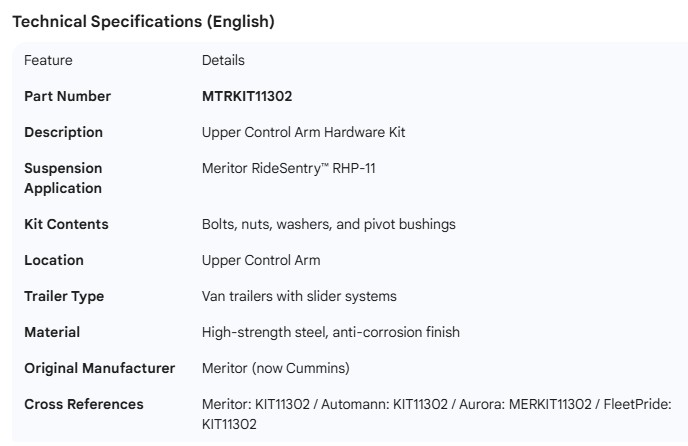Click the Details column header
Screen dimensions: 688x446
coord(223,60)
